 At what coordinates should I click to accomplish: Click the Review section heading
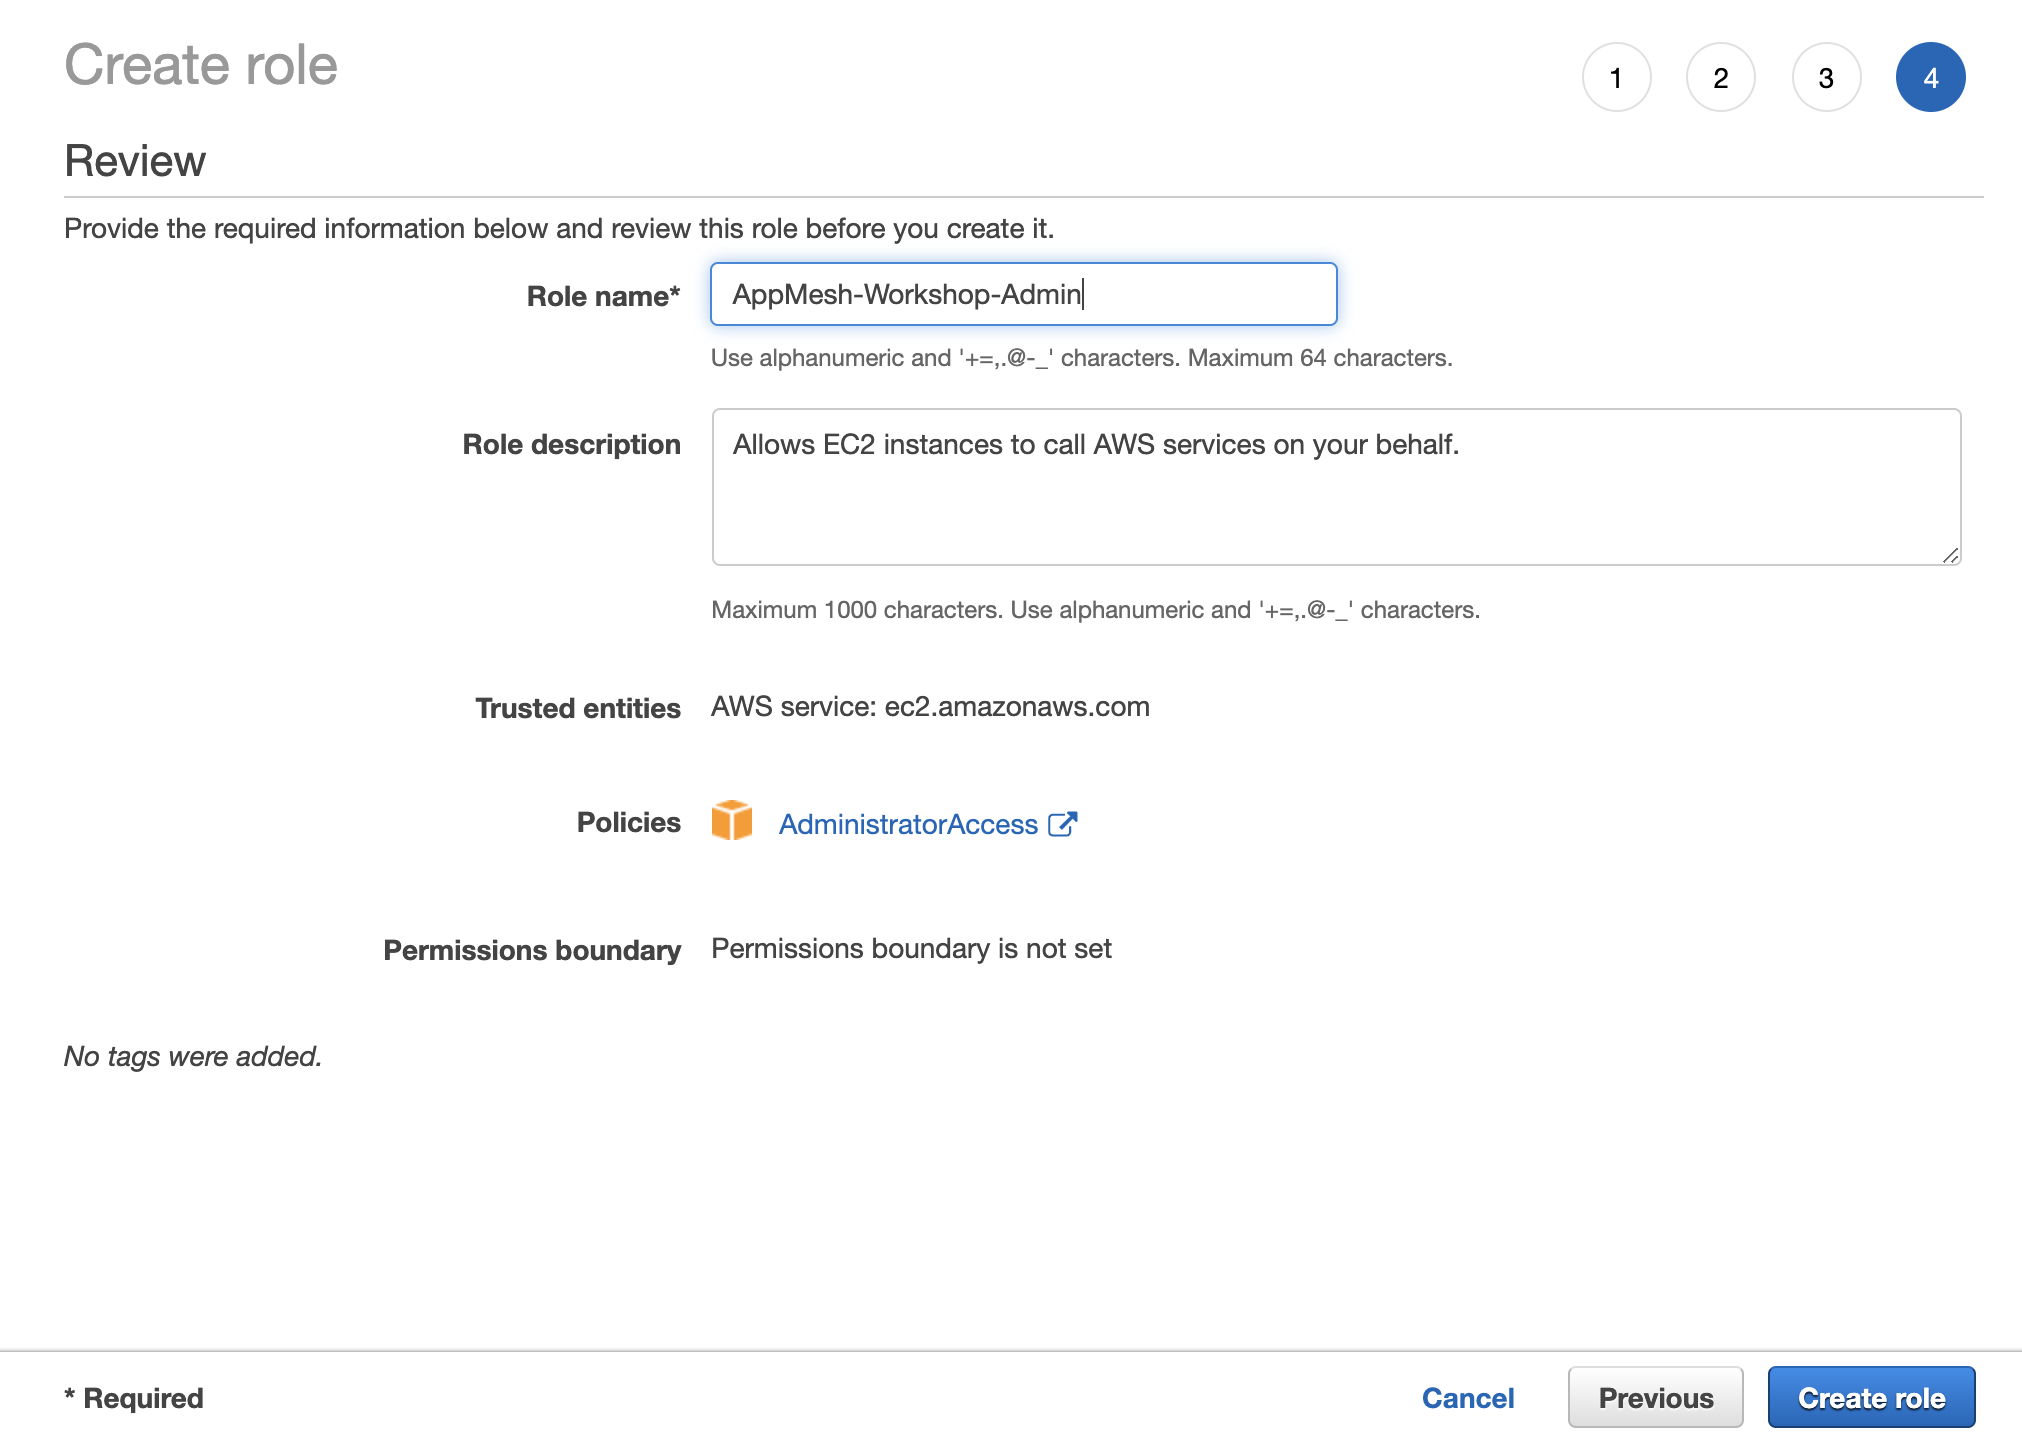tap(135, 161)
